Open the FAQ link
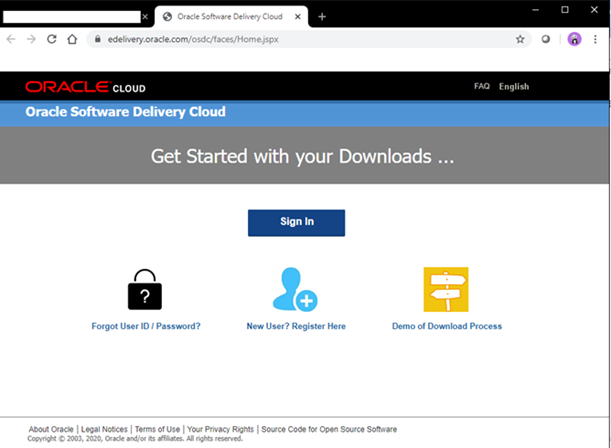This screenshot has height=448, width=611. 482,86
